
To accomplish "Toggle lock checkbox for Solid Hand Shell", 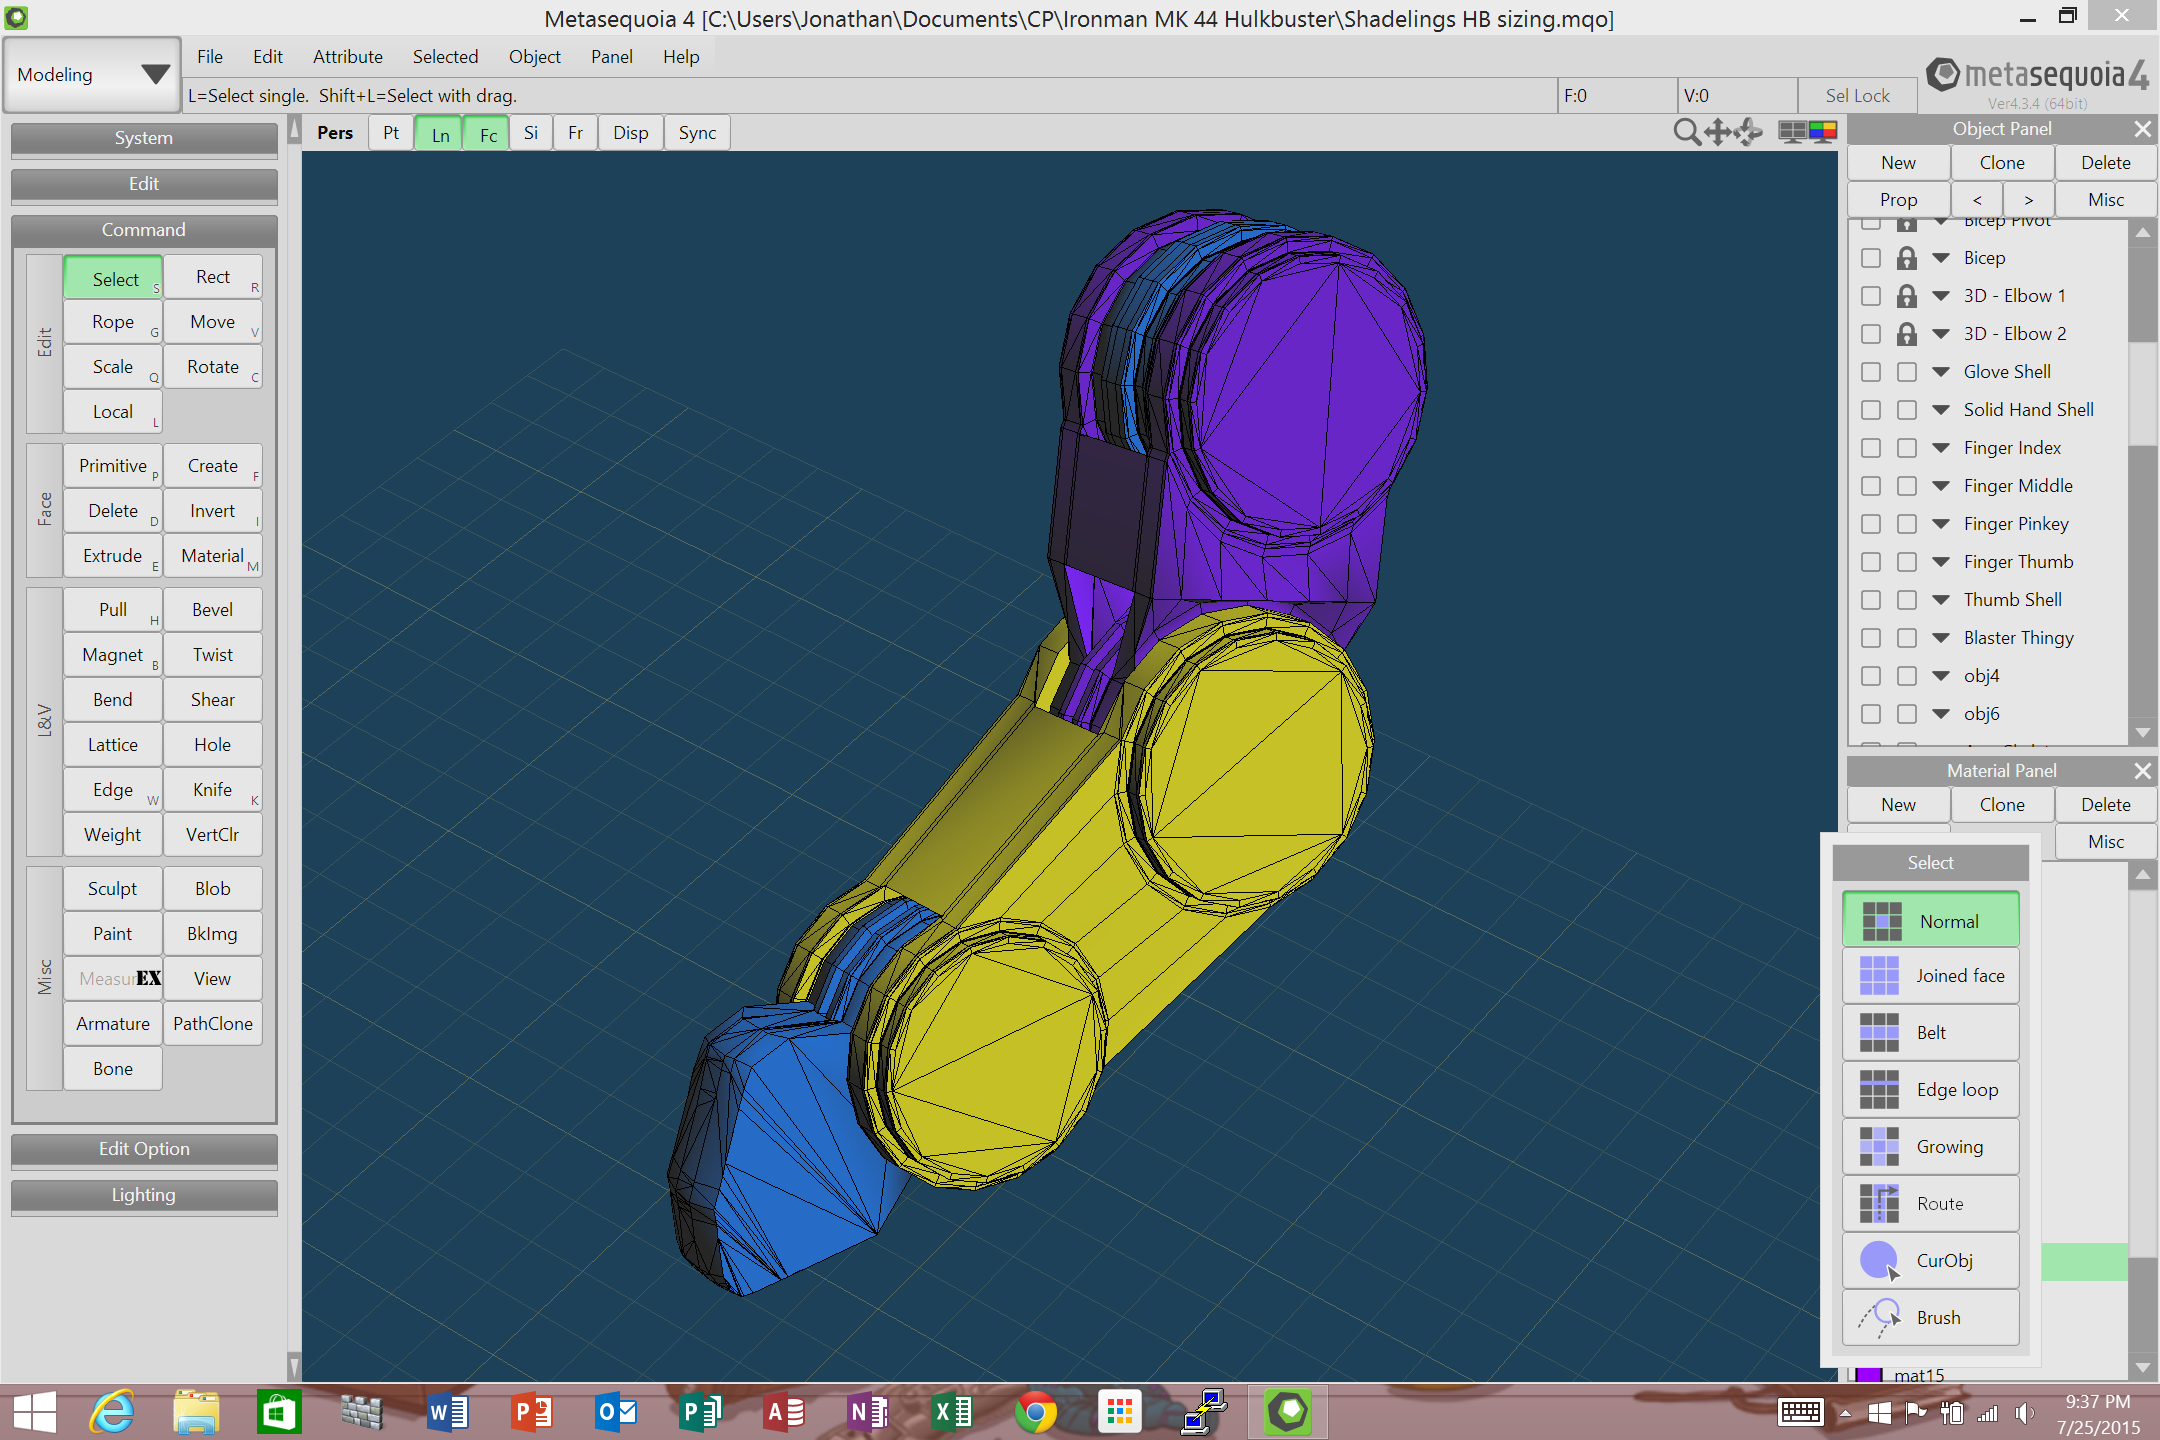I will [1907, 410].
